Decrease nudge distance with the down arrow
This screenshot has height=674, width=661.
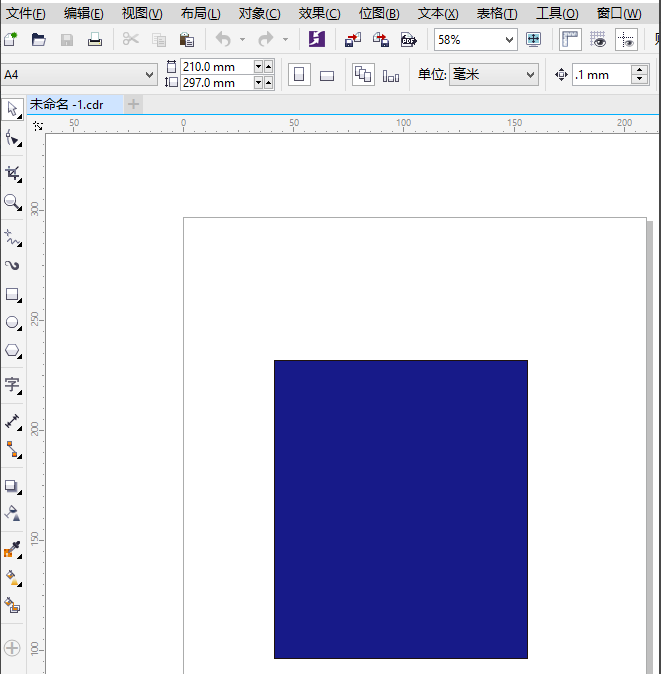click(x=640, y=80)
